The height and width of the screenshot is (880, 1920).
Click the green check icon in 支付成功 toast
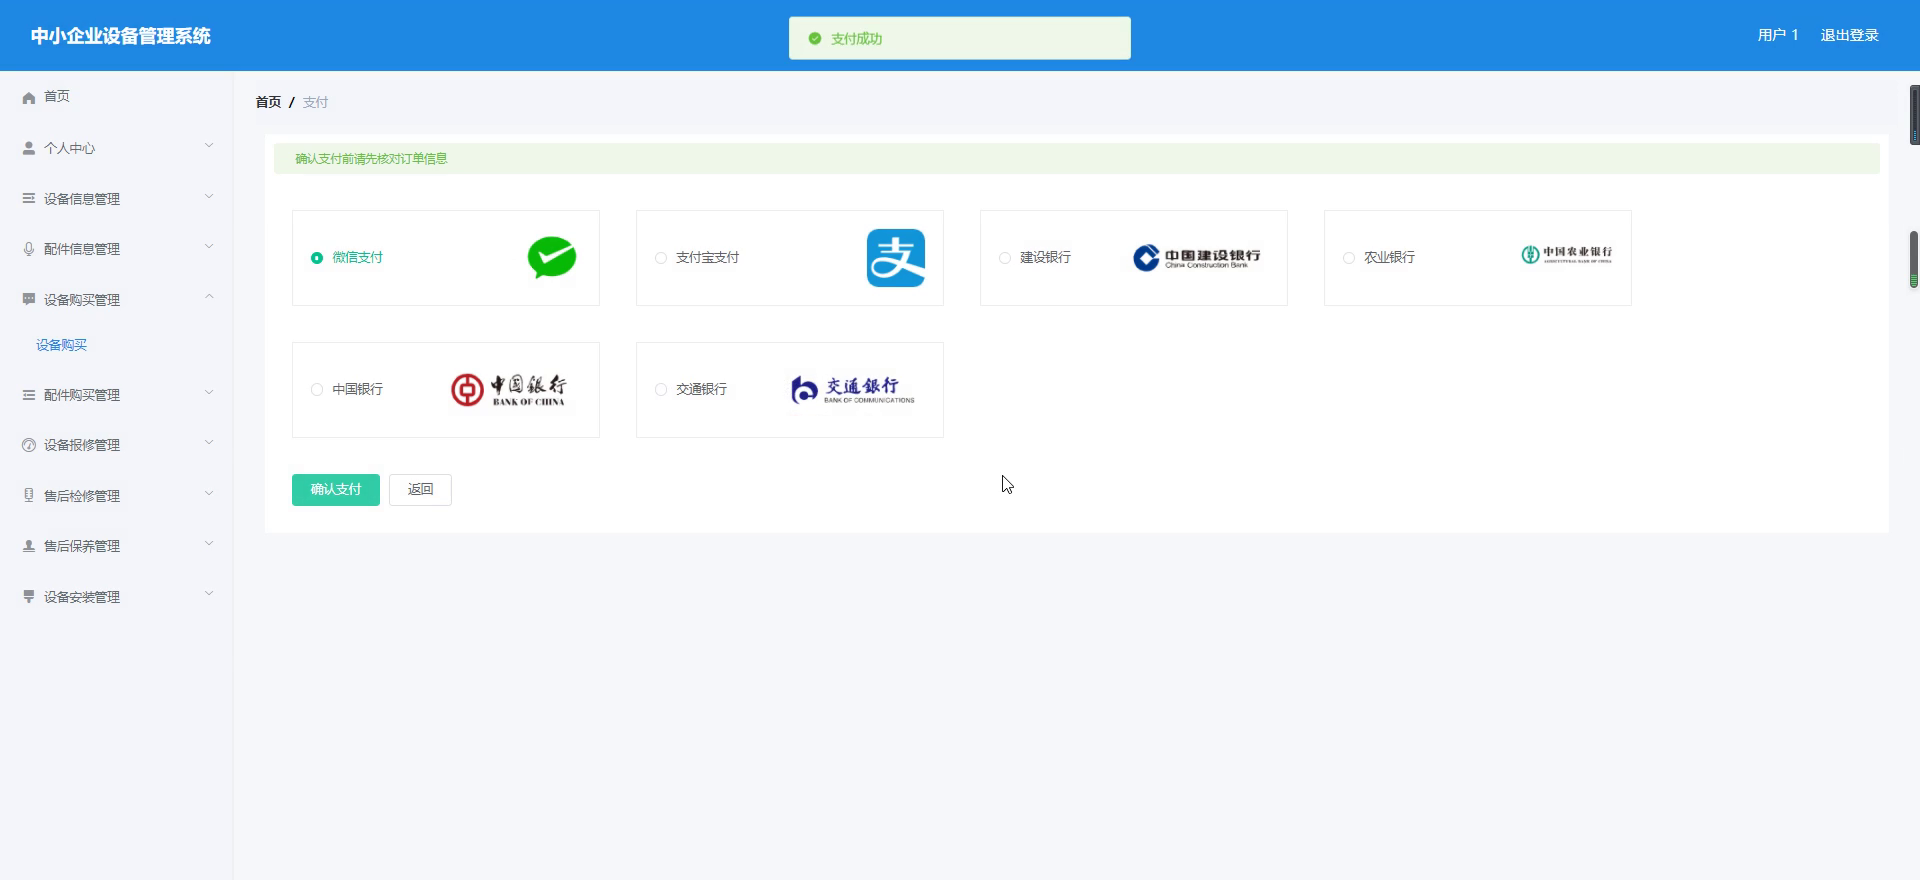tap(815, 39)
